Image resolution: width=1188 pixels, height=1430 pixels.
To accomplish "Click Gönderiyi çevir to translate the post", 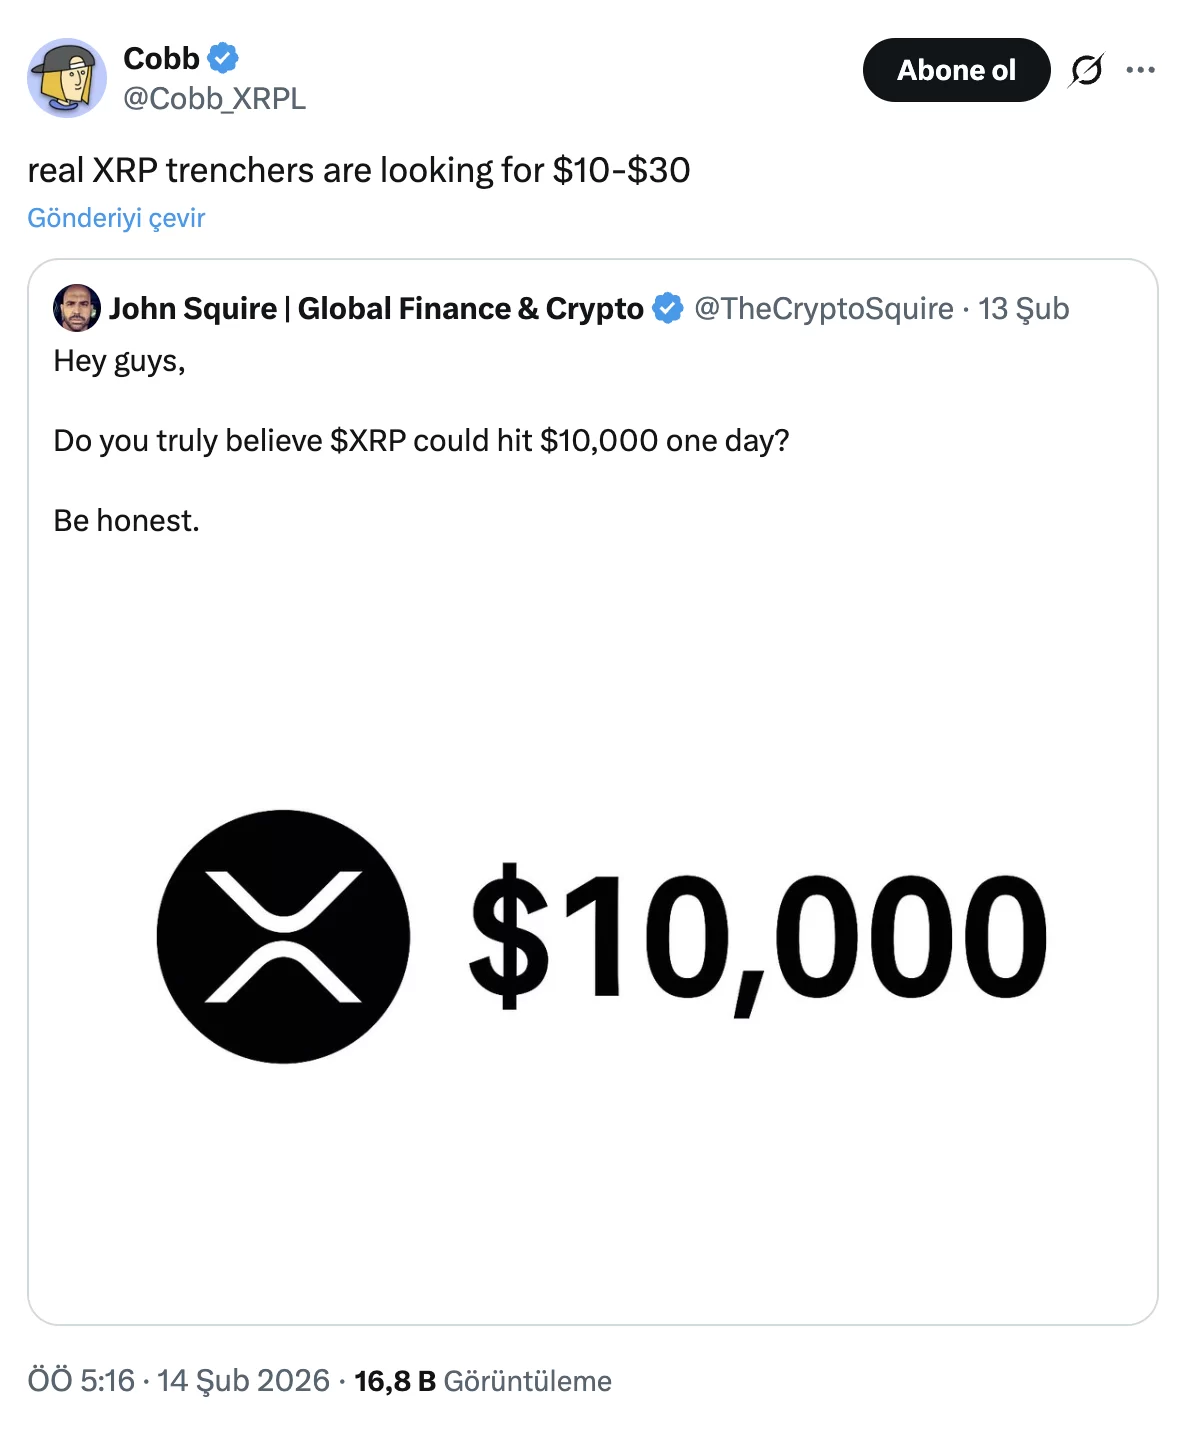I will (115, 217).
